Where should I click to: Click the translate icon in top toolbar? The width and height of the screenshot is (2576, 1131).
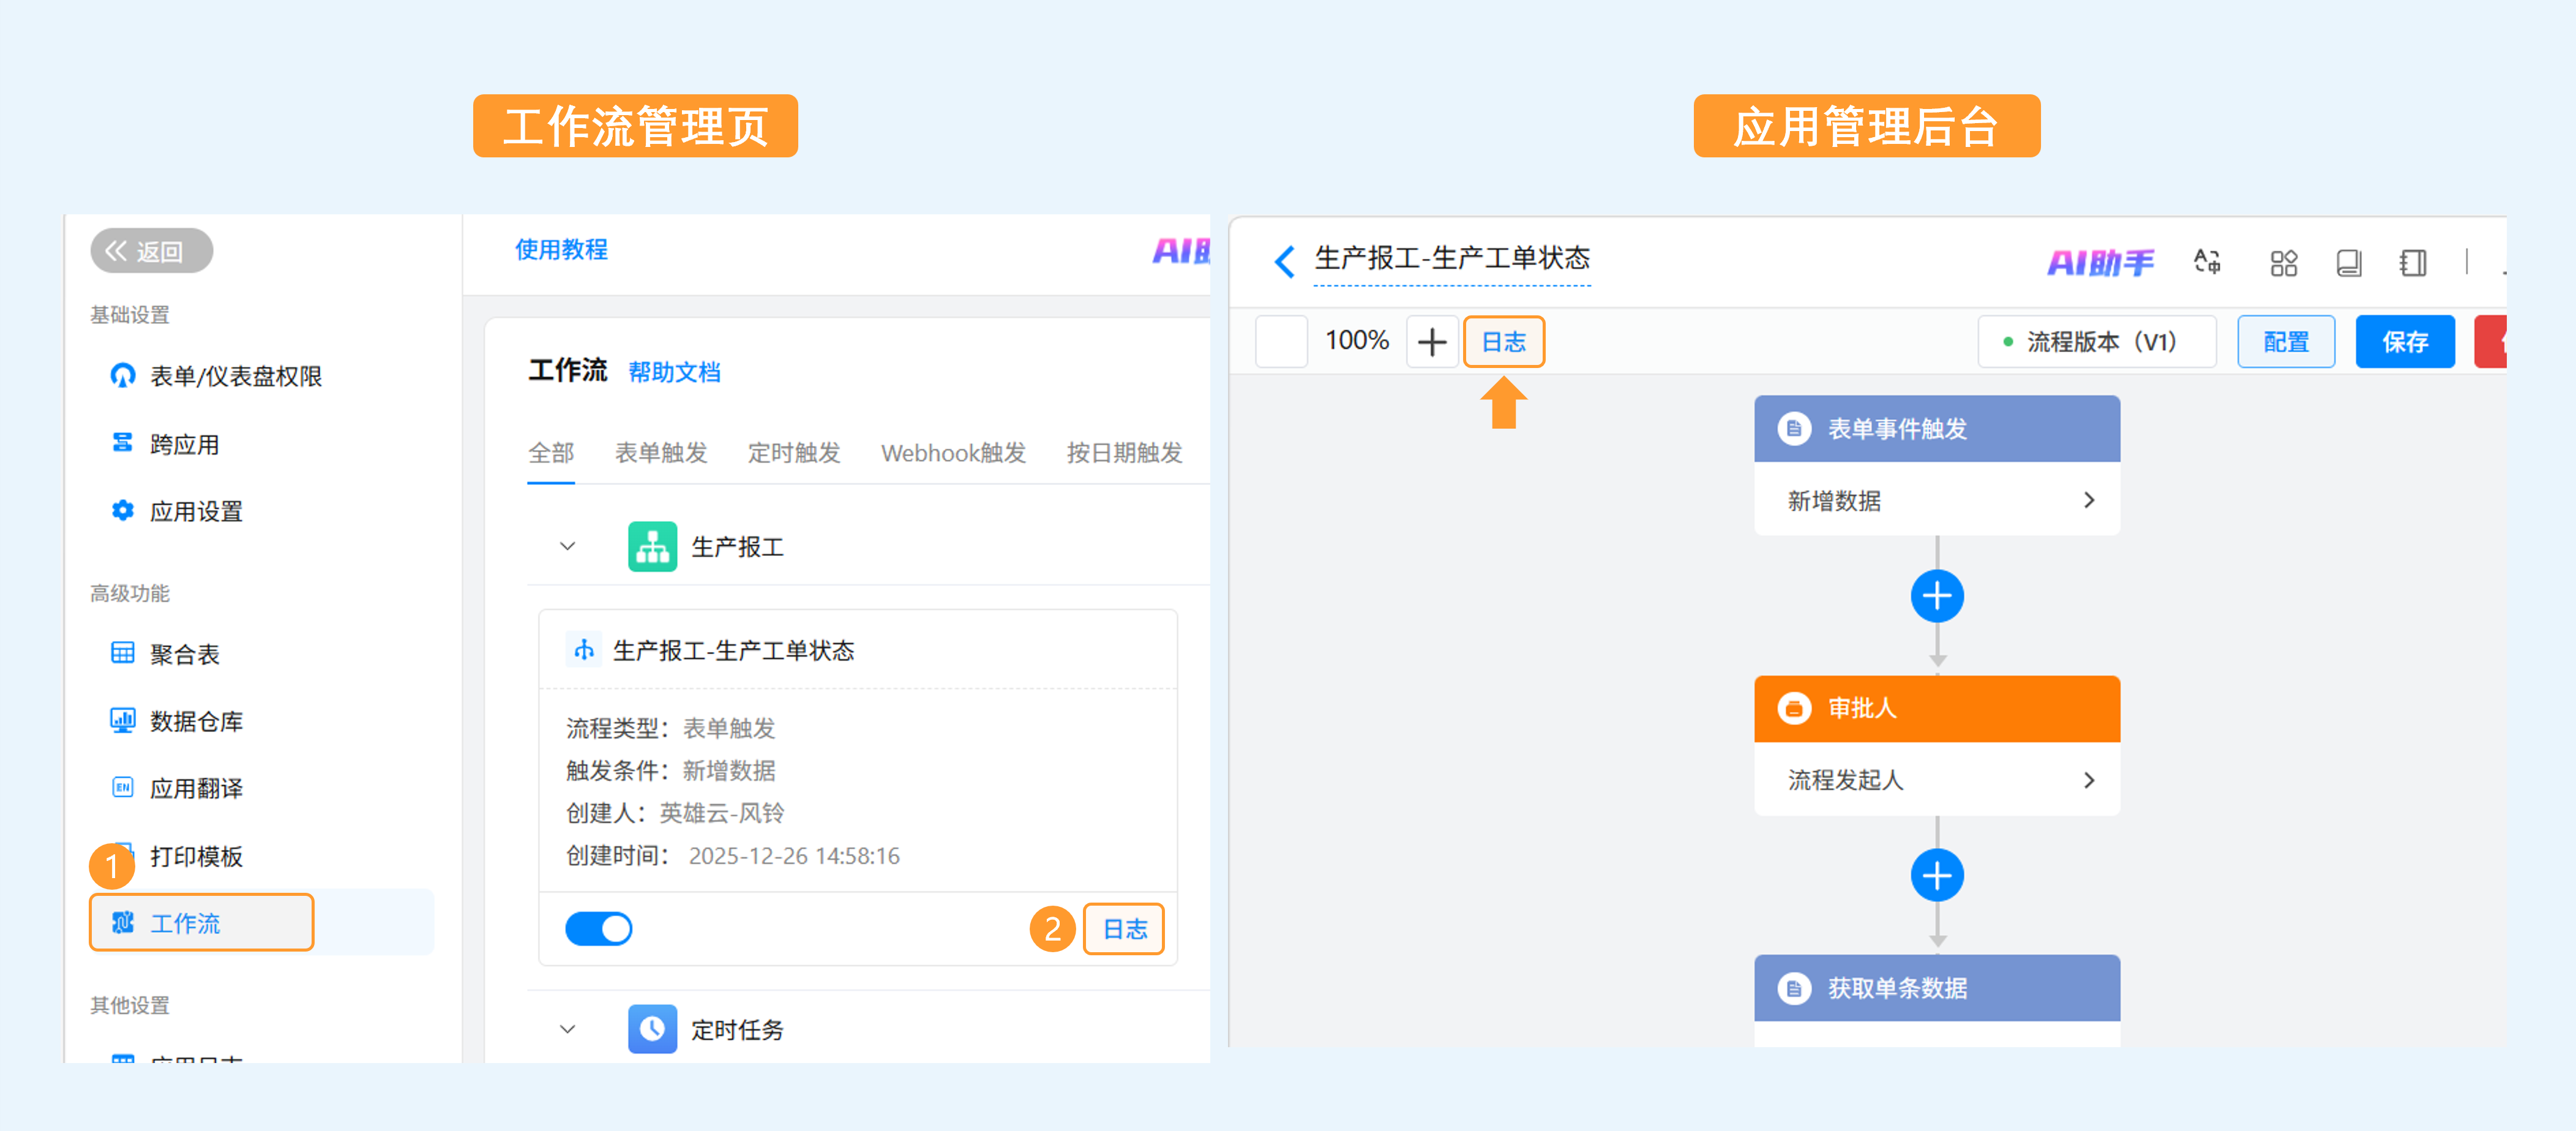click(x=2207, y=262)
